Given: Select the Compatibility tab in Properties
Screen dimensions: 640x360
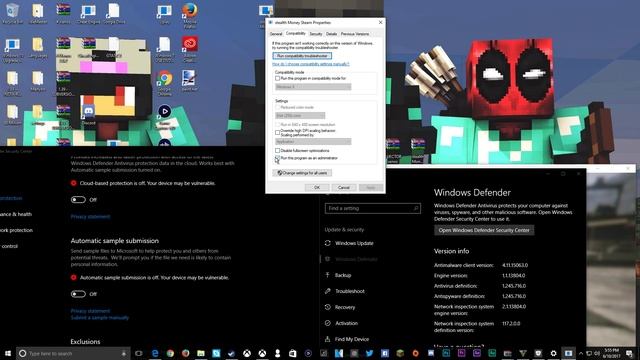Looking at the screenshot, I should click(x=296, y=33).
